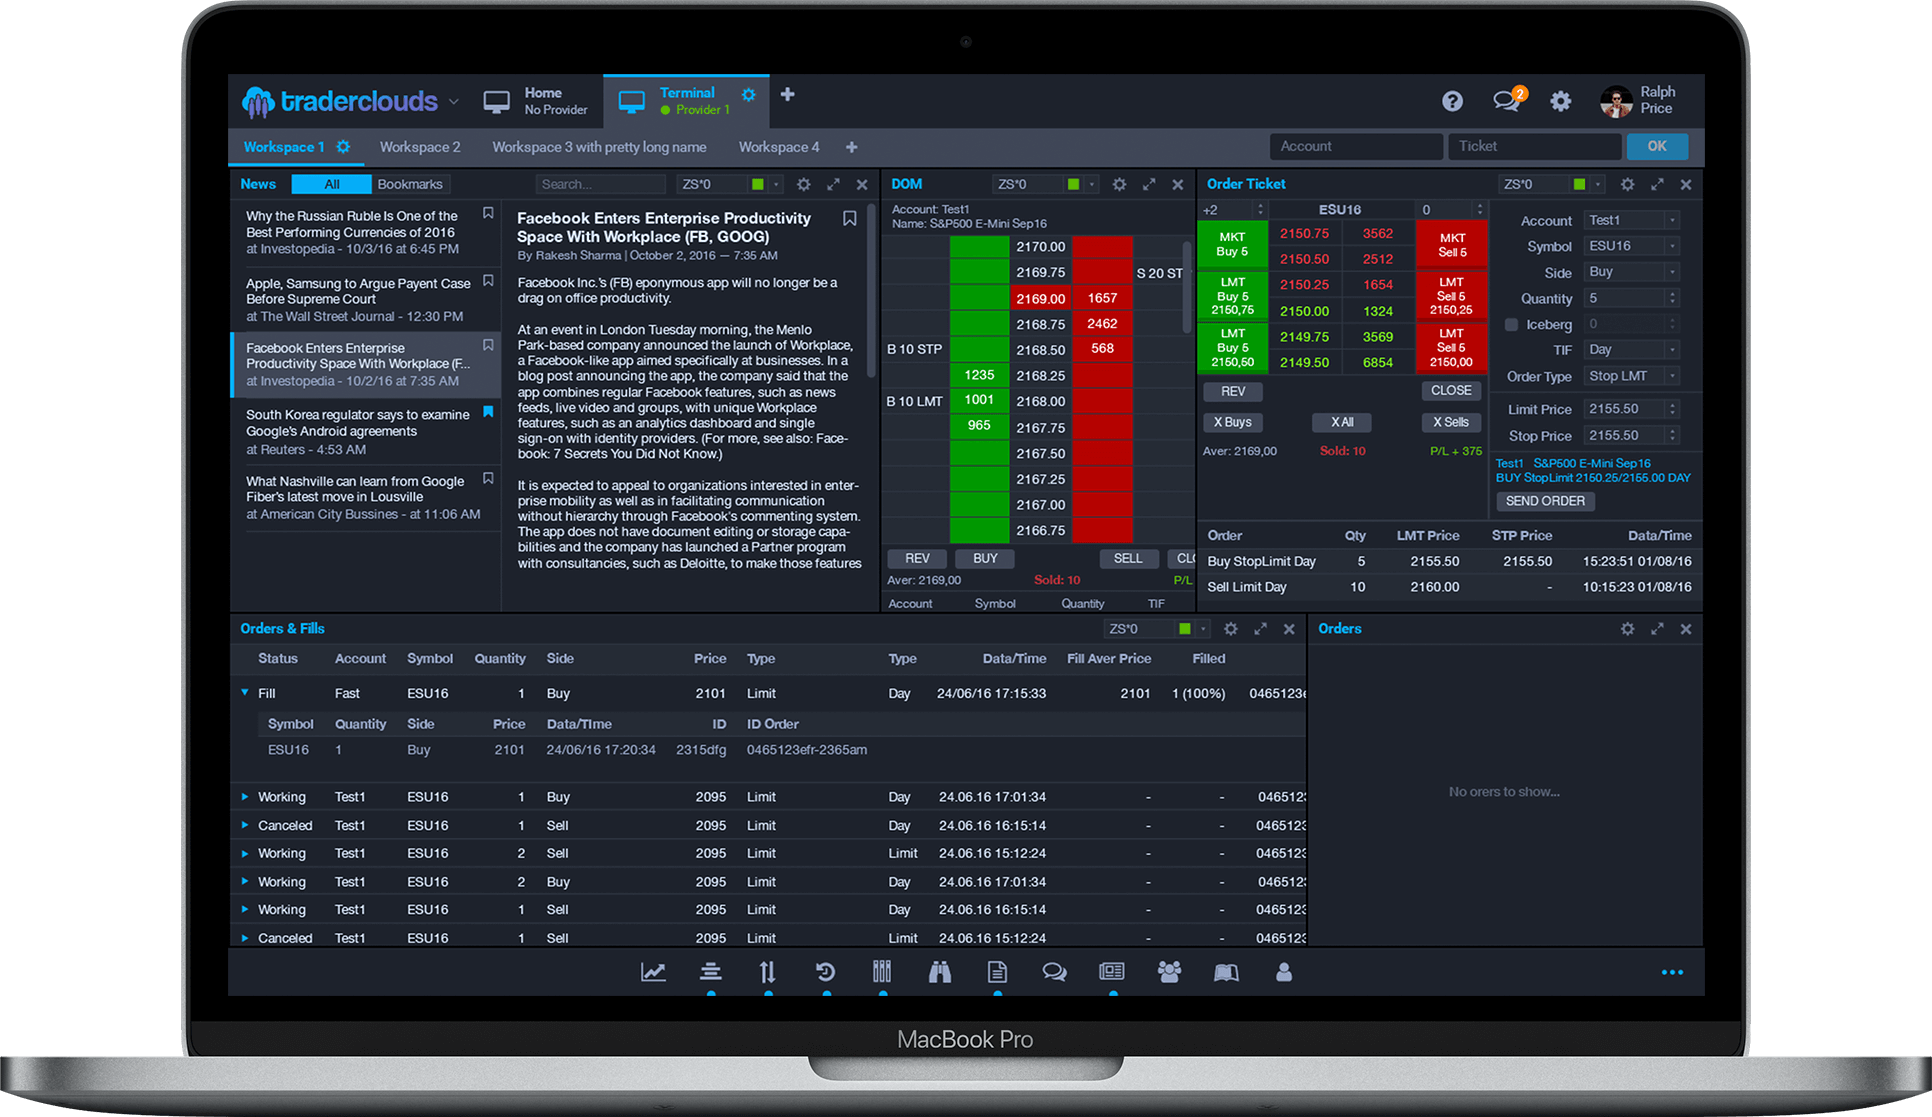This screenshot has height=1117, width=1932.
Task: Open the Order Type dropdown showing Stop LMT
Action: [x=1632, y=376]
